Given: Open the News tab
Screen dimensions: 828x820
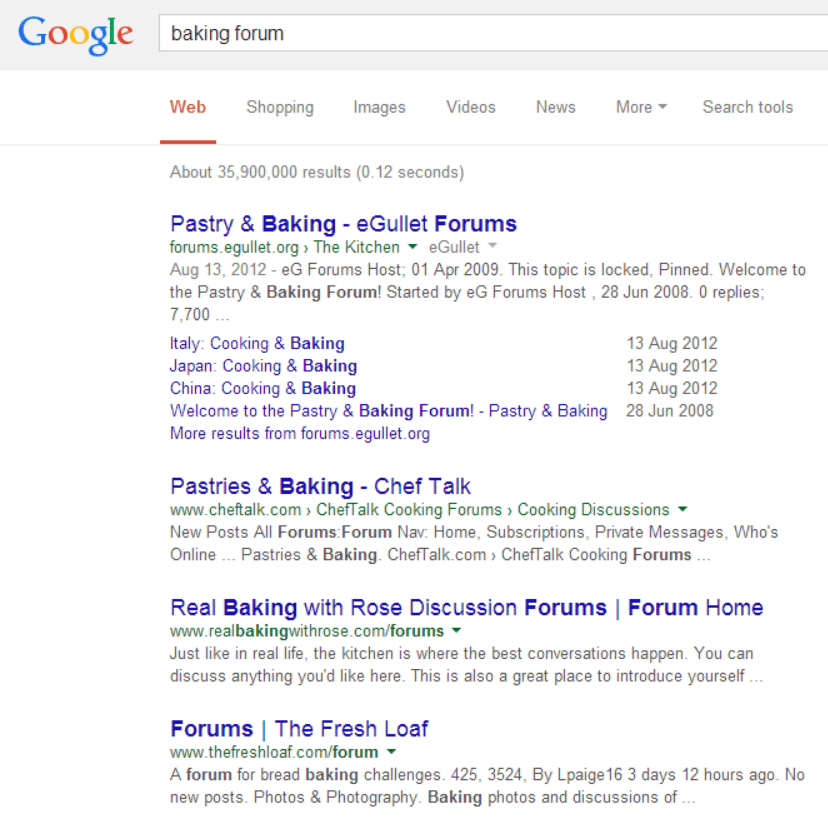Looking at the screenshot, I should pos(556,107).
